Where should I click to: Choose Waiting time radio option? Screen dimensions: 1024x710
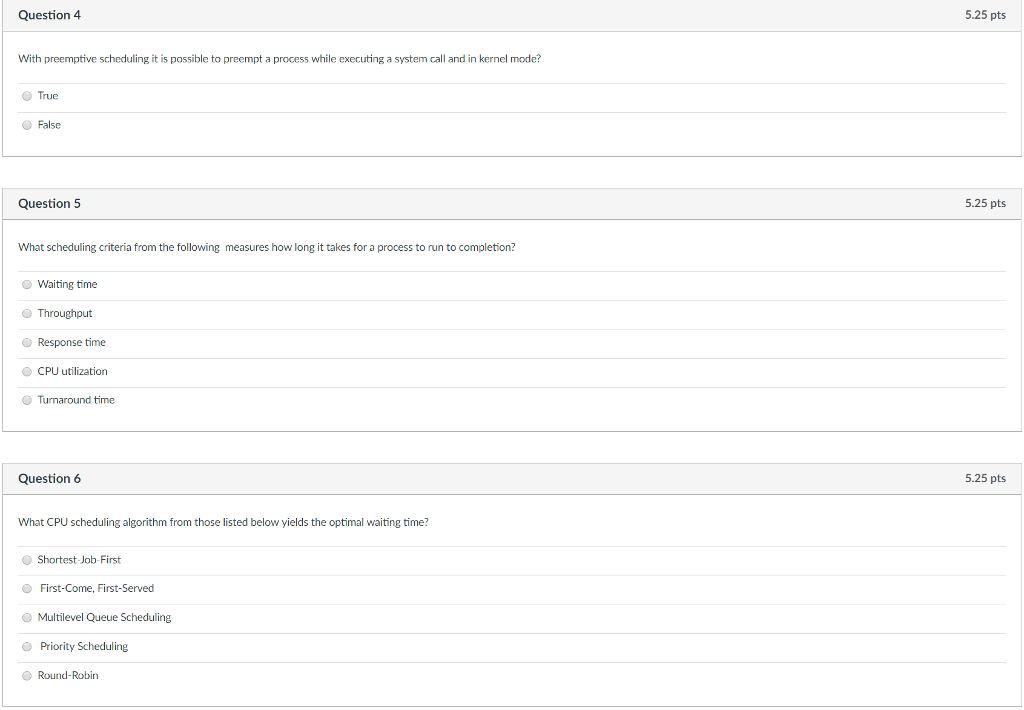(x=27, y=285)
